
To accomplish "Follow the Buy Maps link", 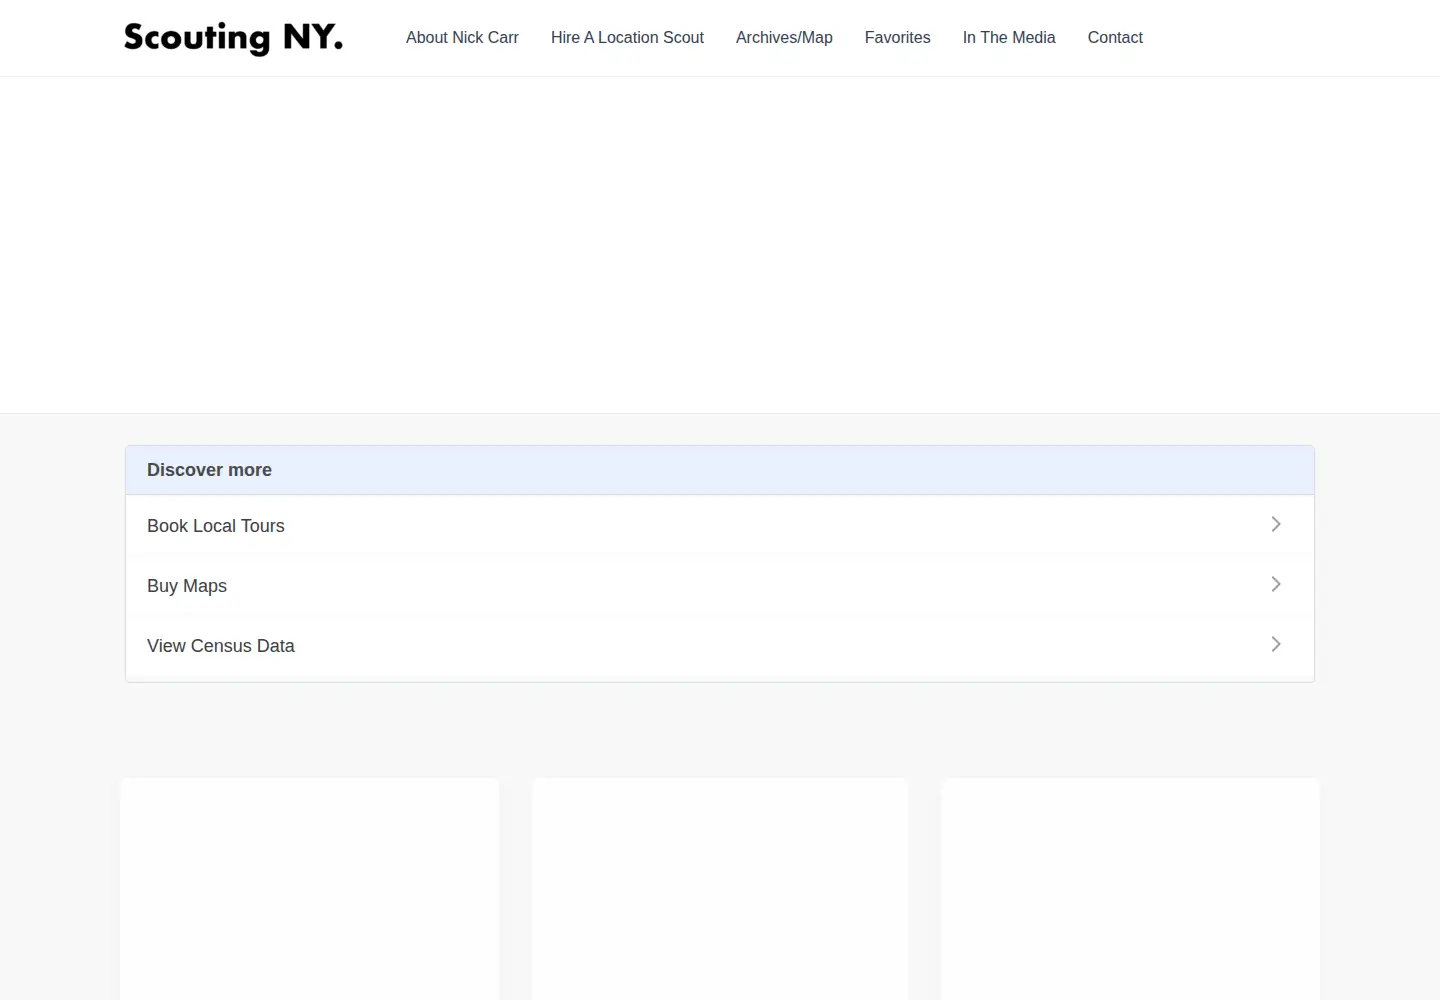I will point(720,585).
